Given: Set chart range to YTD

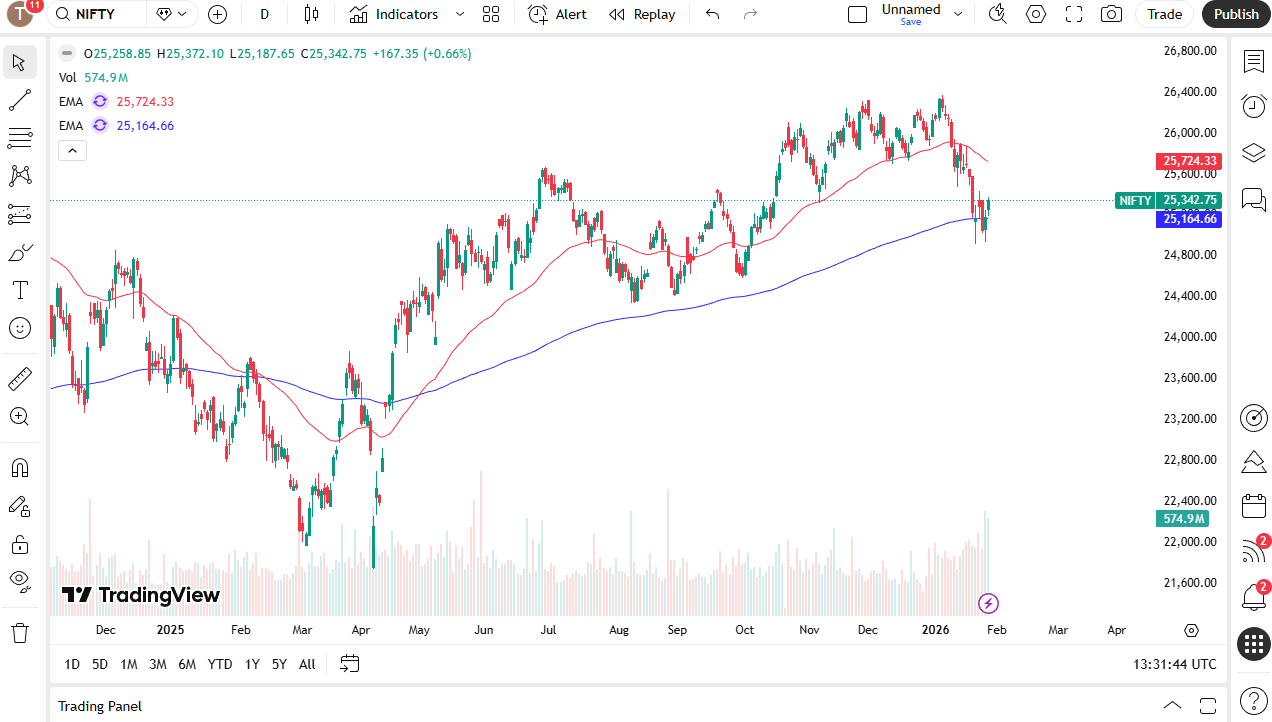Looking at the screenshot, I should pyautogui.click(x=220, y=664).
